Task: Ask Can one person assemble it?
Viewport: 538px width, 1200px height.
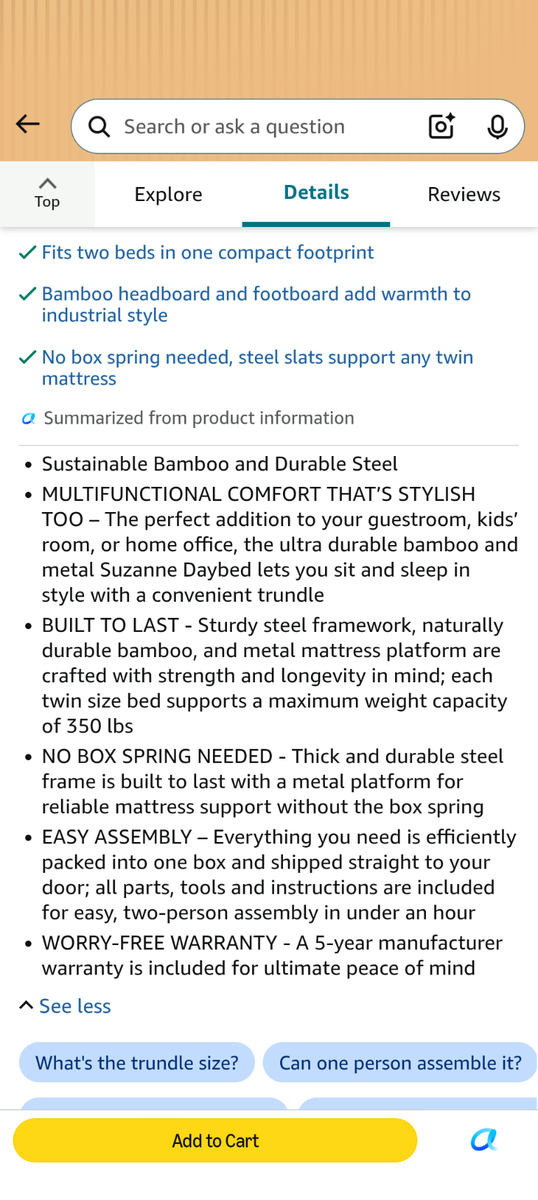Action: pyautogui.click(x=400, y=1062)
